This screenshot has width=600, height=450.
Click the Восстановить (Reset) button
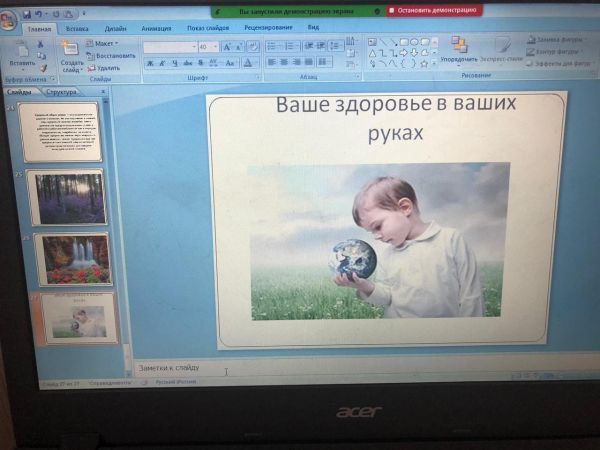point(113,56)
